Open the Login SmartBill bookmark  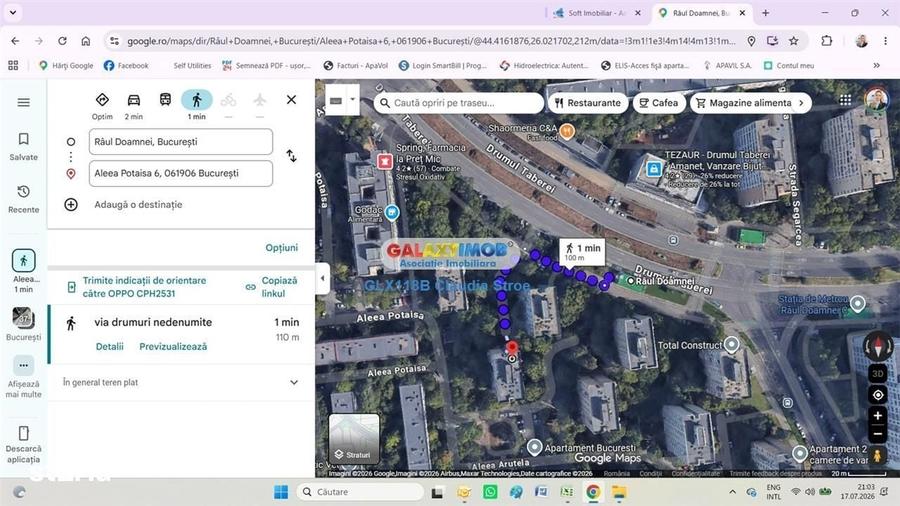coord(443,65)
